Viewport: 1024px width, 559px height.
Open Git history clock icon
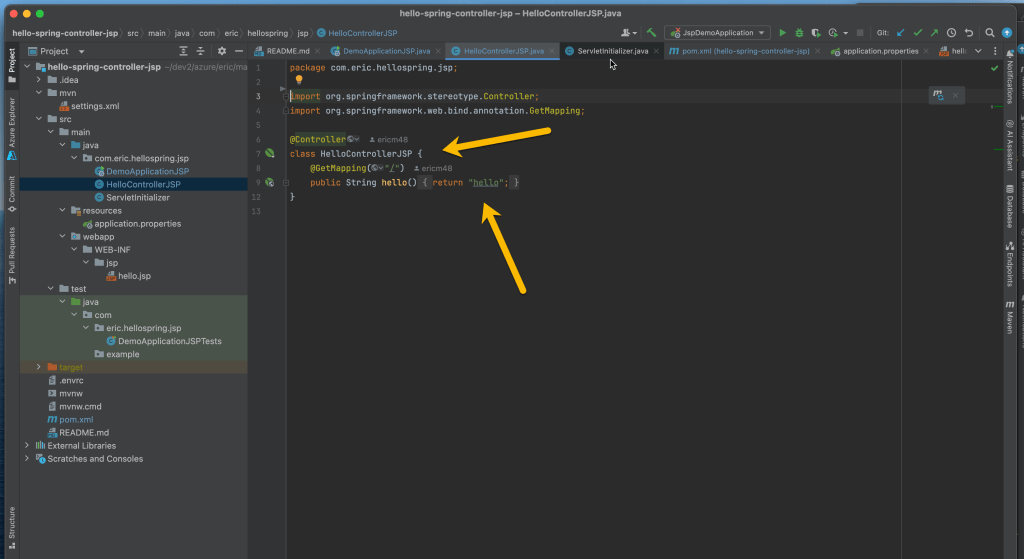point(951,33)
